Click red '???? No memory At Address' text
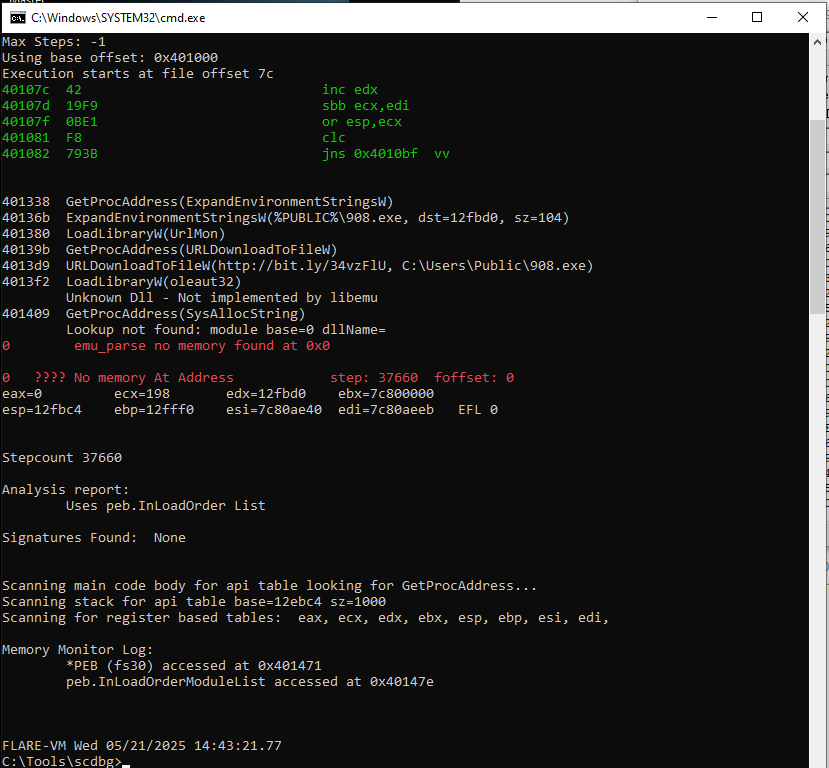829x768 pixels. pyautogui.click(x=134, y=377)
